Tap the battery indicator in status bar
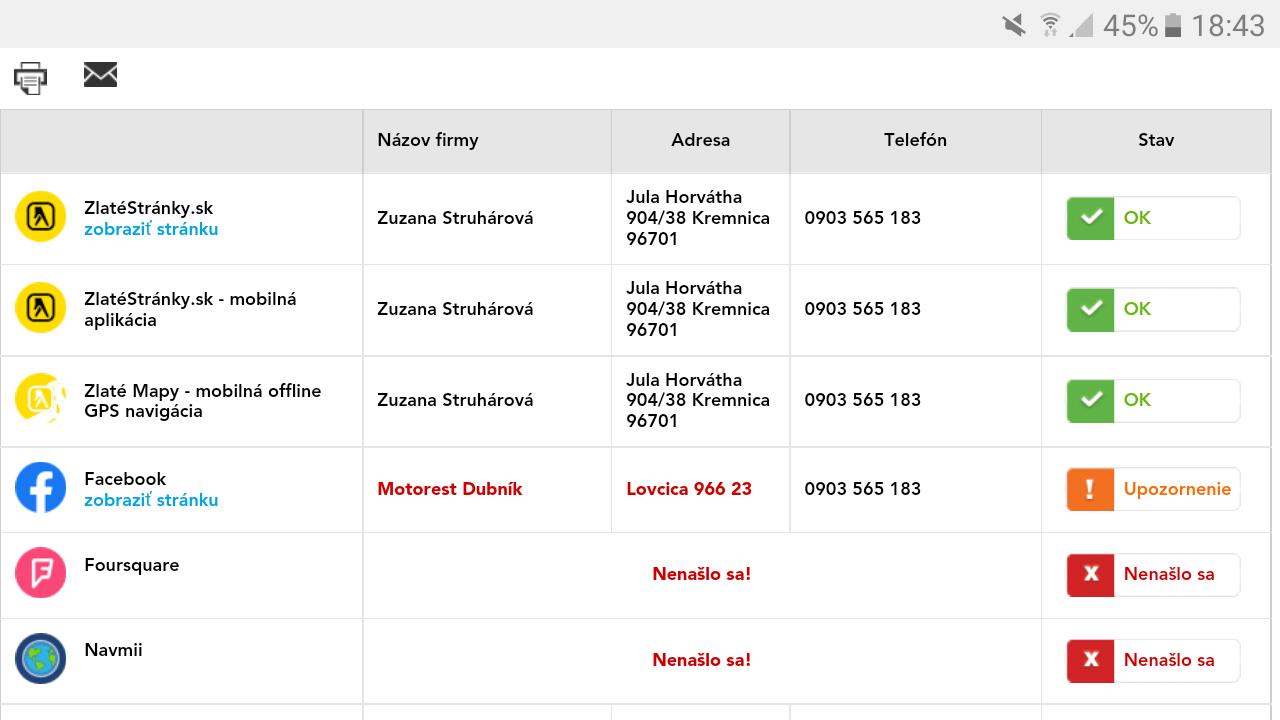The height and width of the screenshot is (720, 1280). (x=1173, y=25)
